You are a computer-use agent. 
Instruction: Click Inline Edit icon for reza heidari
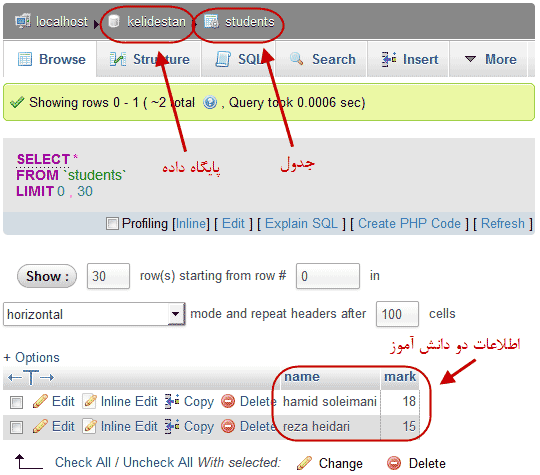point(90,426)
